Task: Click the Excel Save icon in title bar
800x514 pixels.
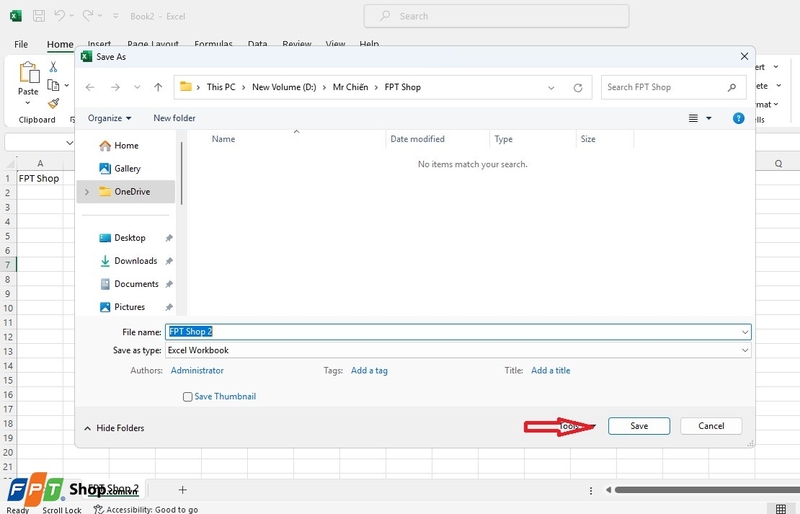Action: pyautogui.click(x=39, y=16)
